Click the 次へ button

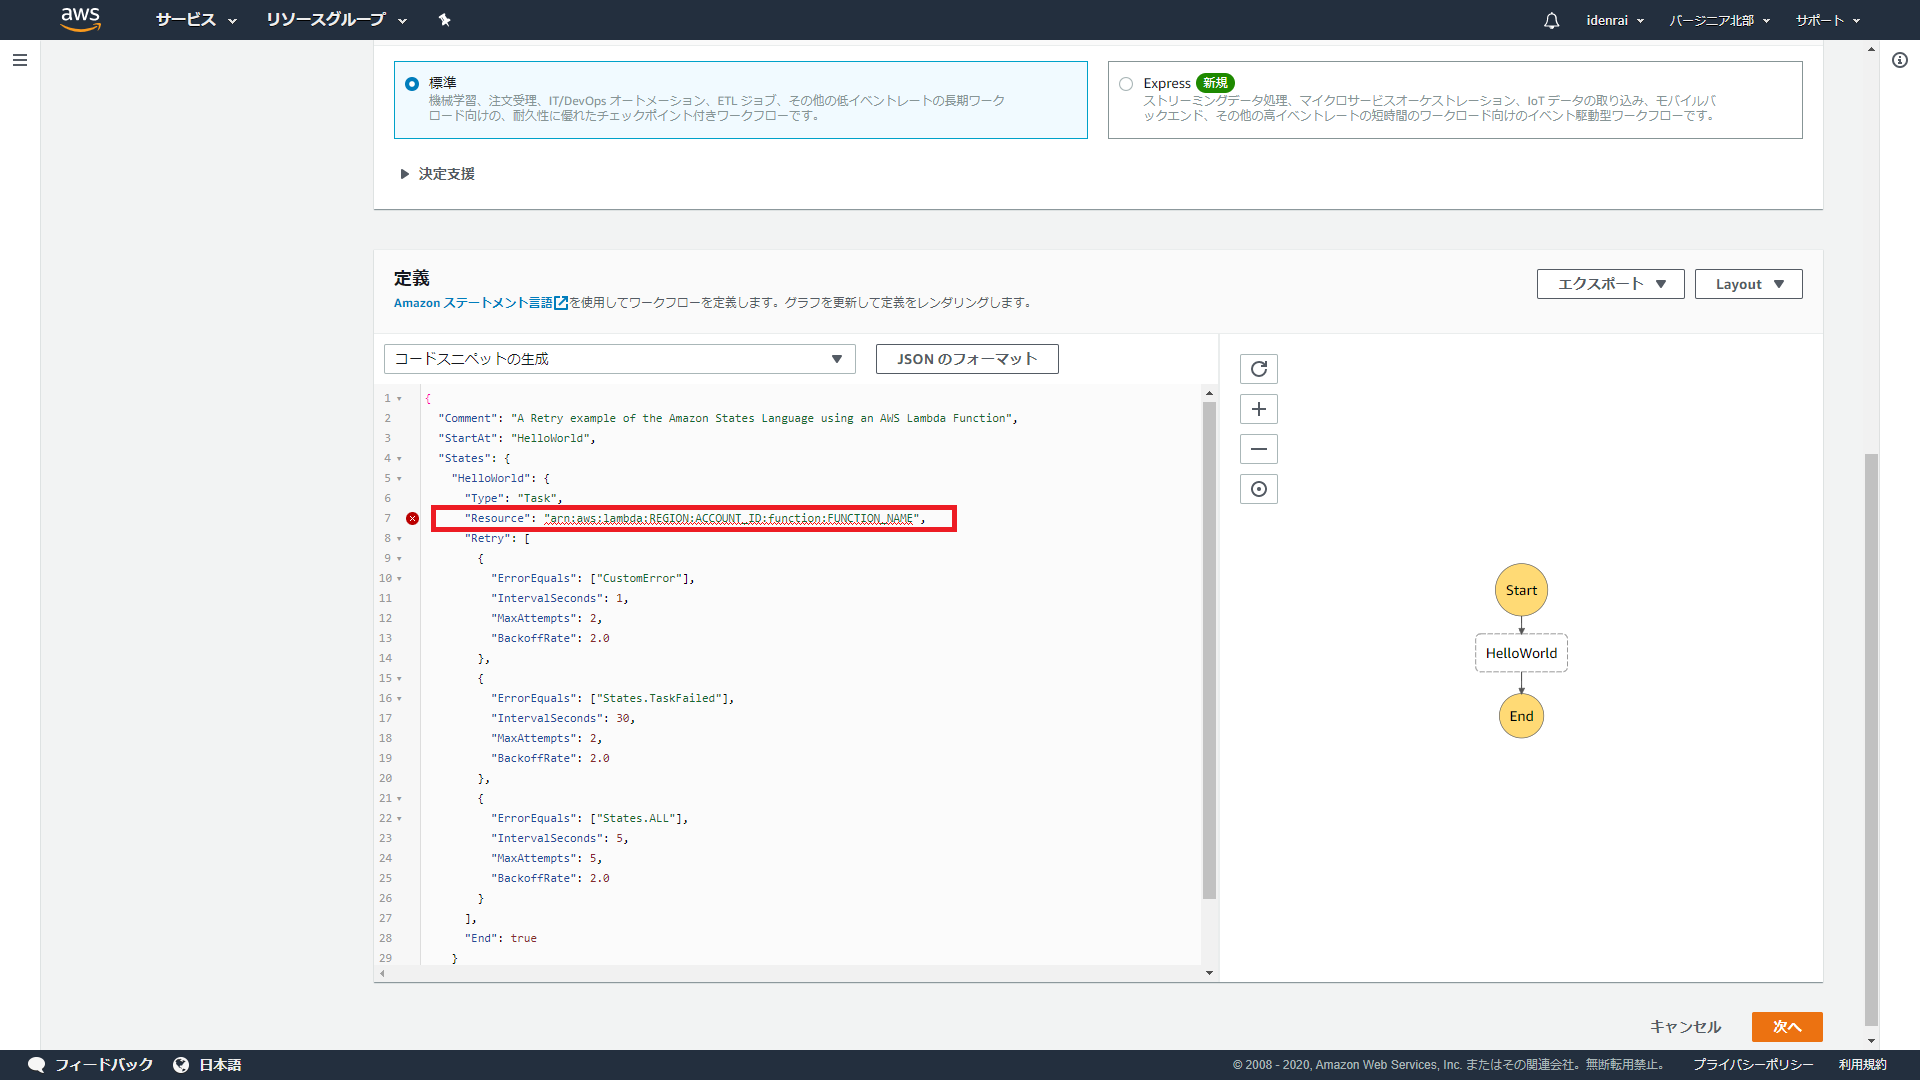point(1786,1027)
